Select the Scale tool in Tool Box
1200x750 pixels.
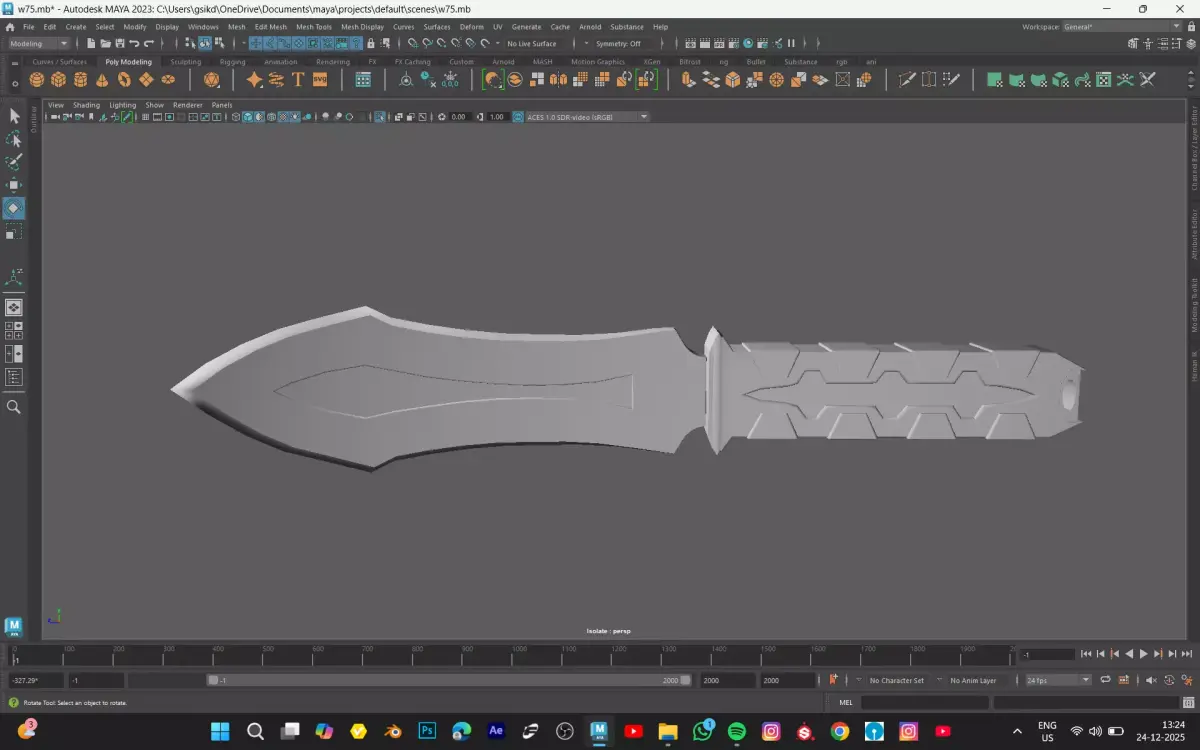[14, 231]
